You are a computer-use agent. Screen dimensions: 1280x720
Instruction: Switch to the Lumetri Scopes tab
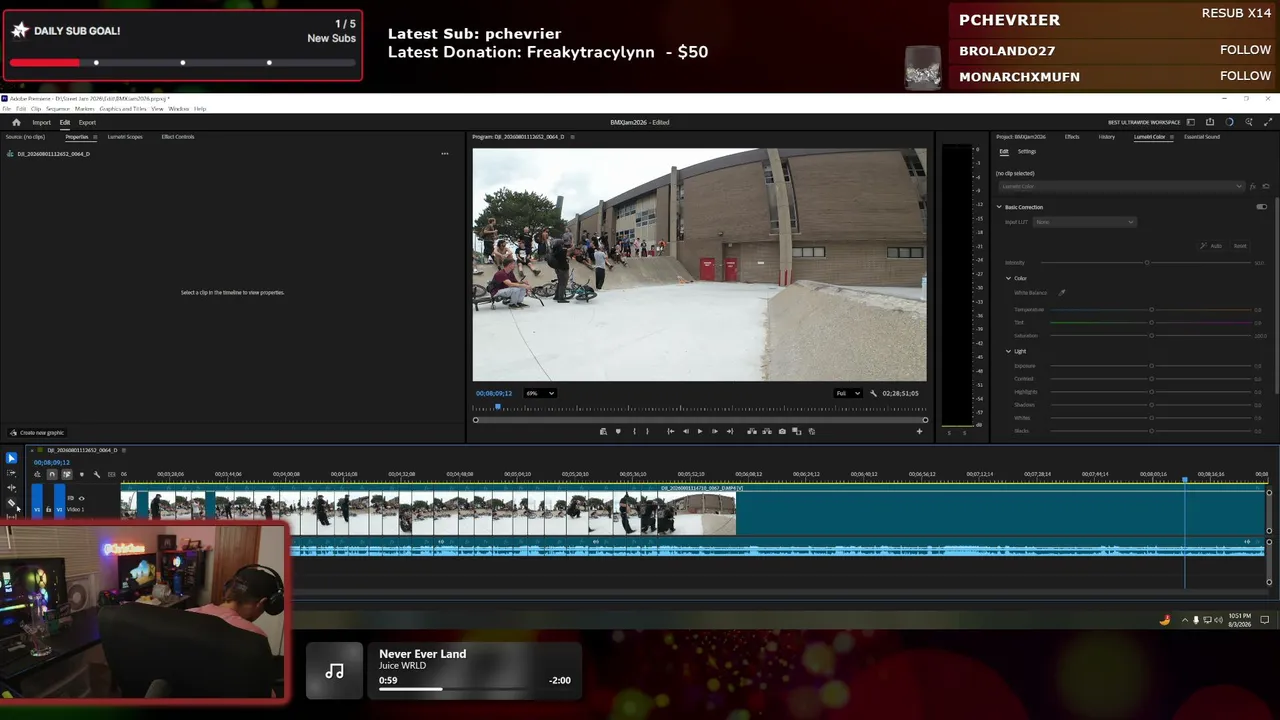coord(125,137)
